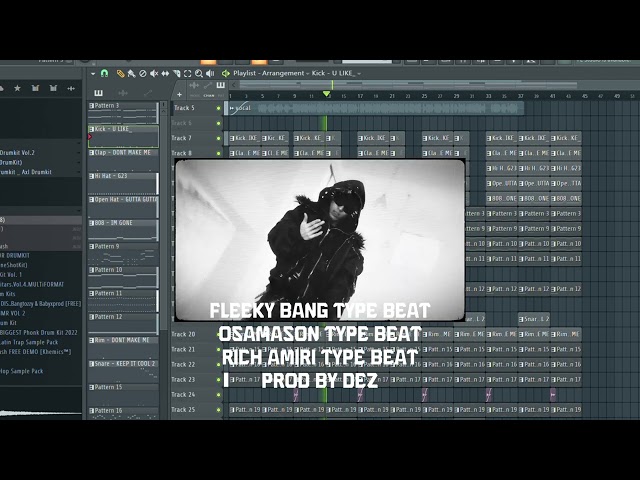This screenshot has width=640, height=480.
Task: Click the star favorites icon in browser
Action: click(x=18, y=88)
